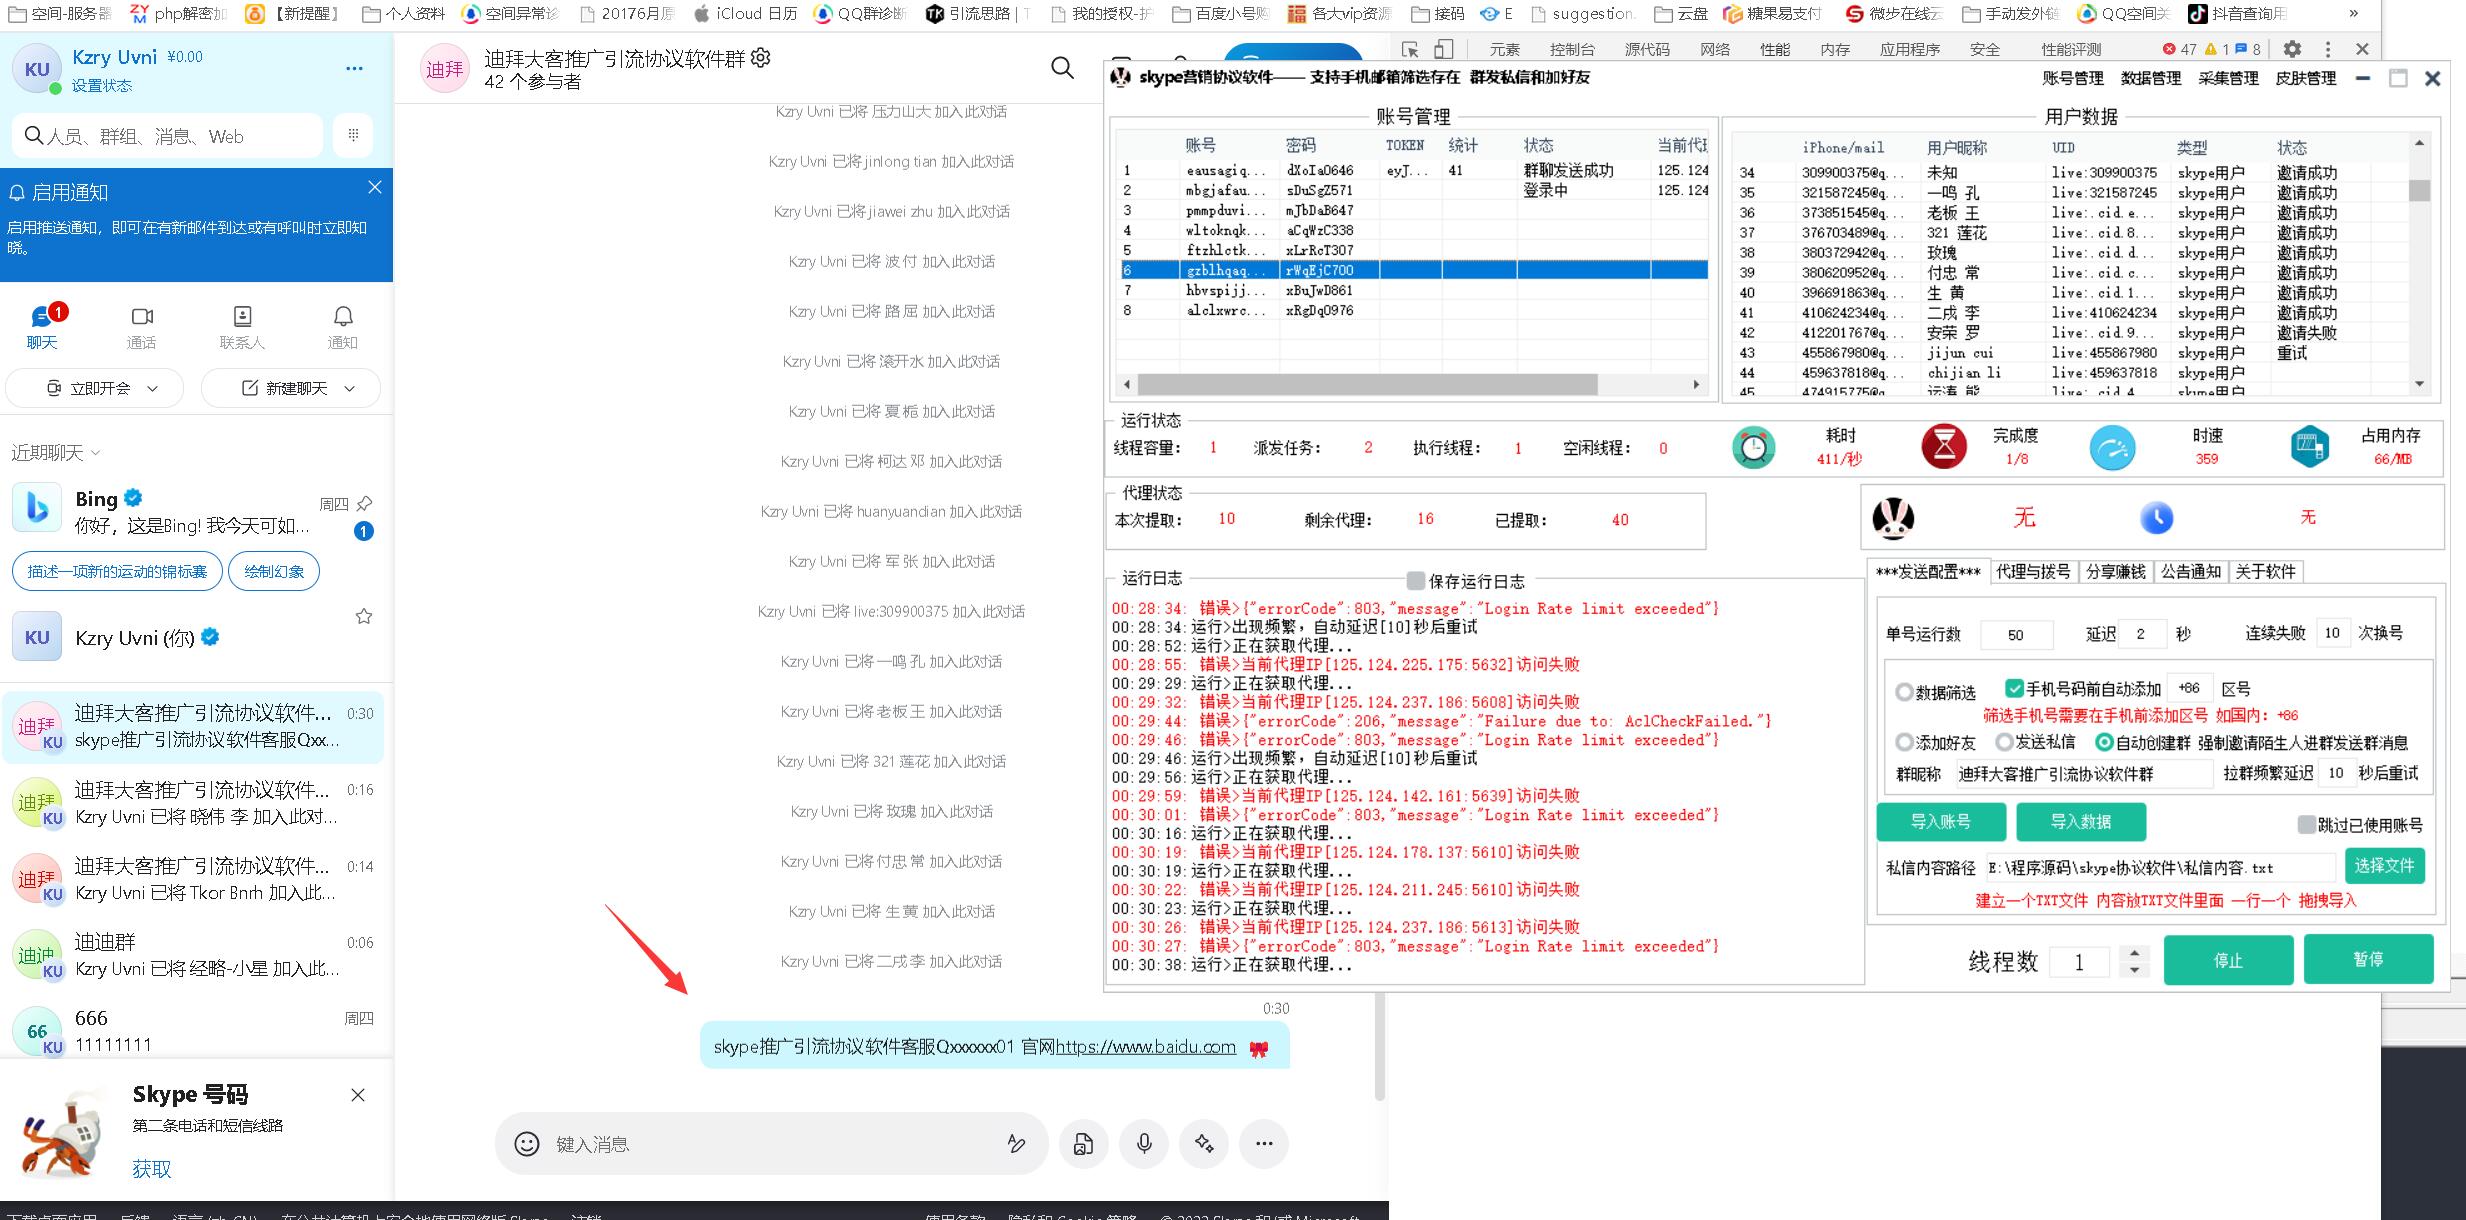
Task: Click the accounts table horizontal scrollbar
Action: (x=1366, y=384)
